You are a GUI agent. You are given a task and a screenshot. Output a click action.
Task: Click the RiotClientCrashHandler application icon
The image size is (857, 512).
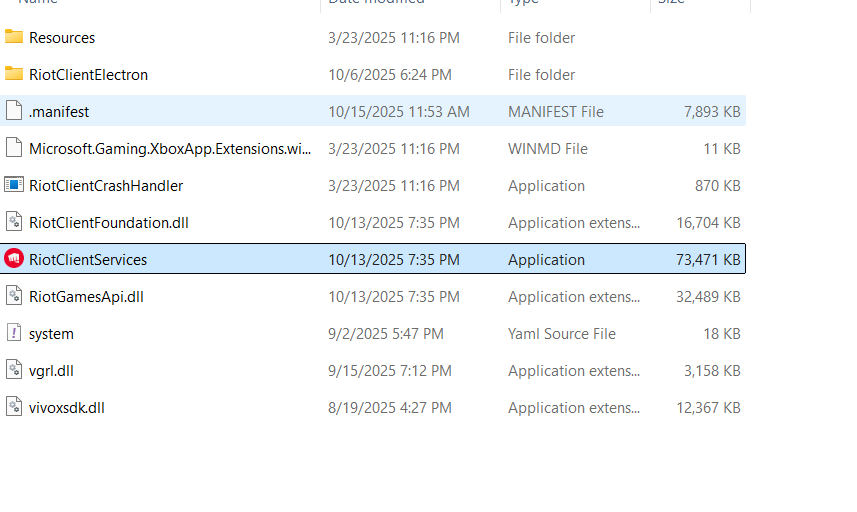[x=14, y=186]
